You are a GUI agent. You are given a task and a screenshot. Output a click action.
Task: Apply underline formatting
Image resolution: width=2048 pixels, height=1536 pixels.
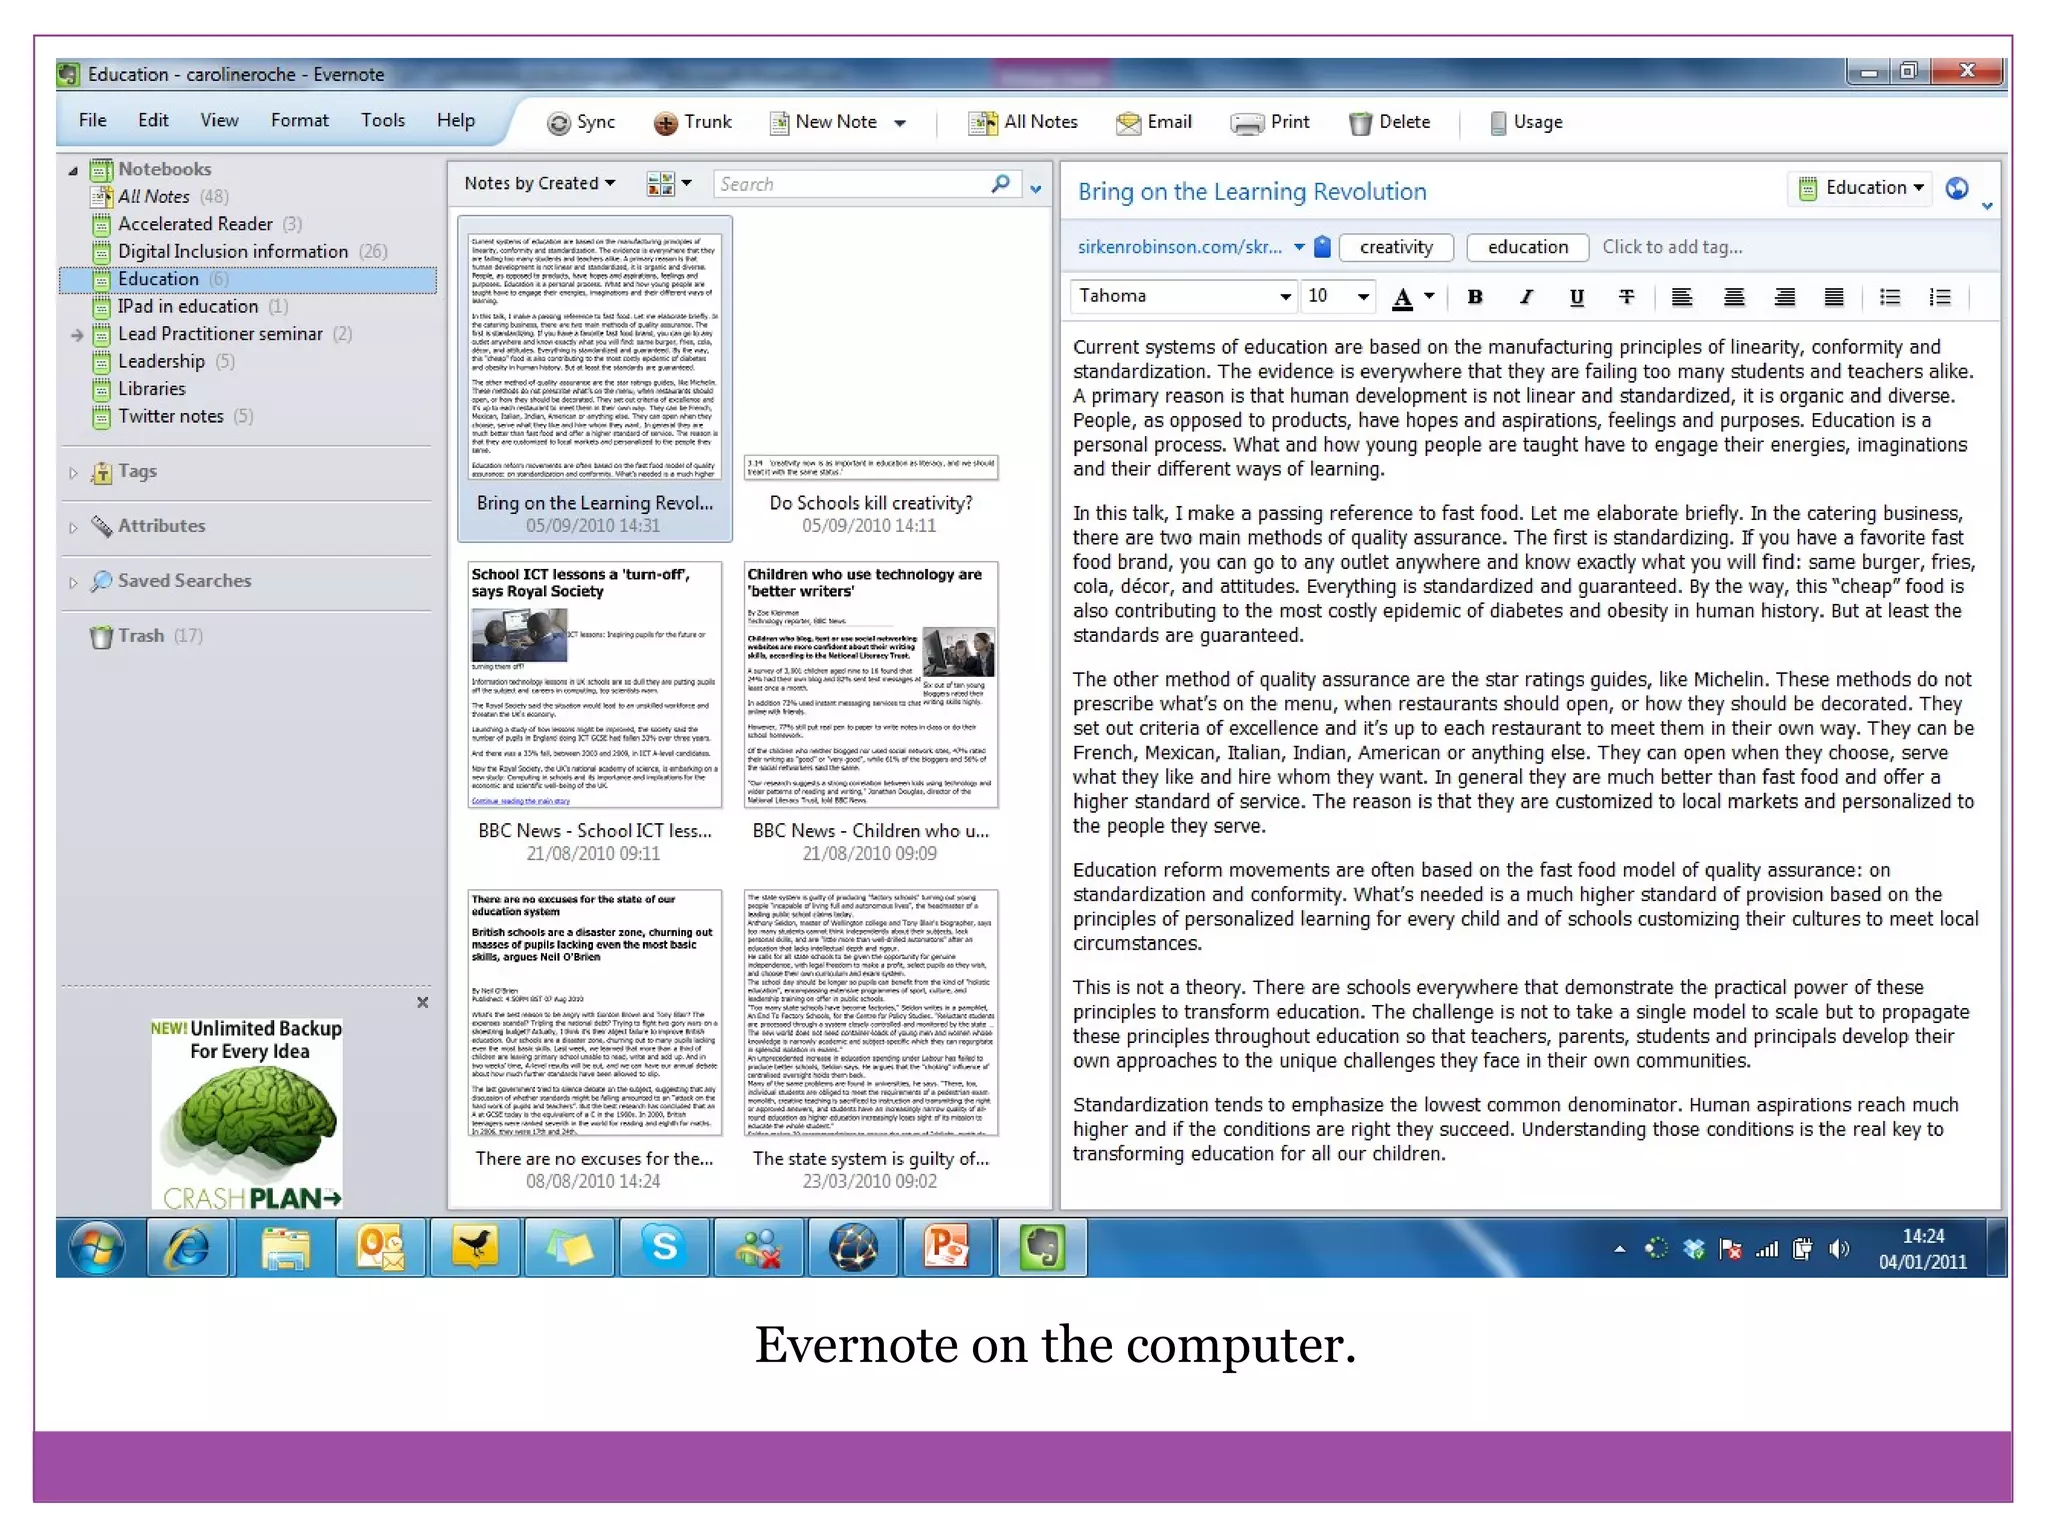click(x=1577, y=297)
